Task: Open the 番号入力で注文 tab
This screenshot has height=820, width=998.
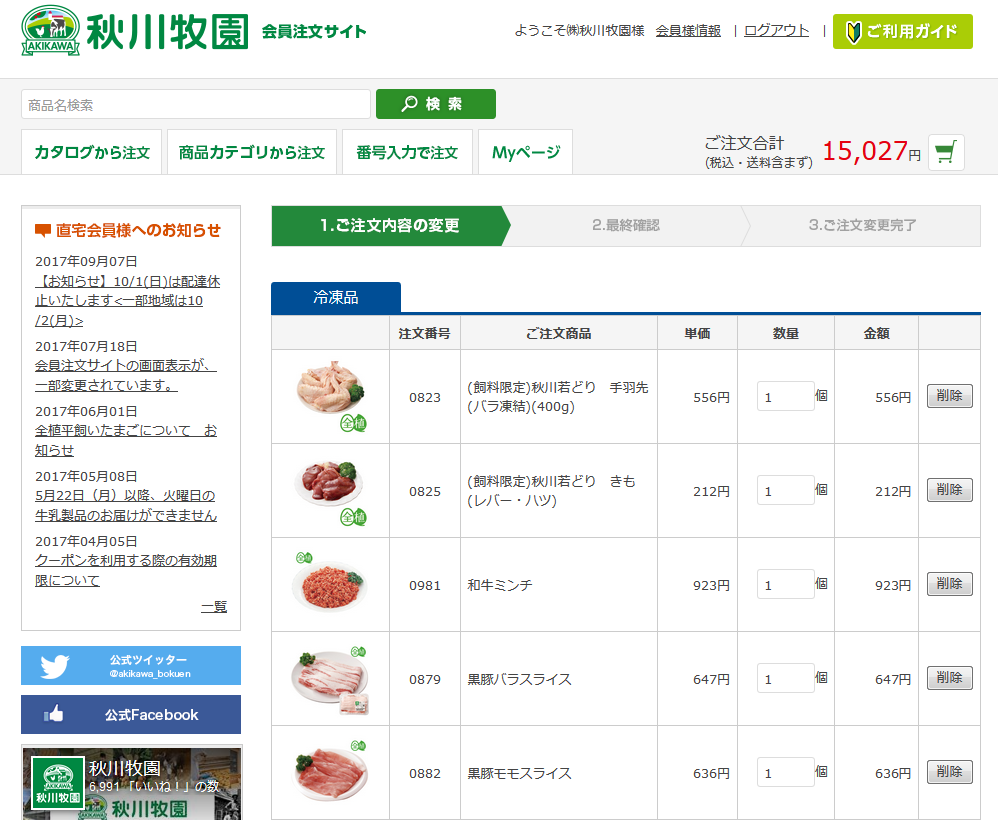Action: click(407, 152)
